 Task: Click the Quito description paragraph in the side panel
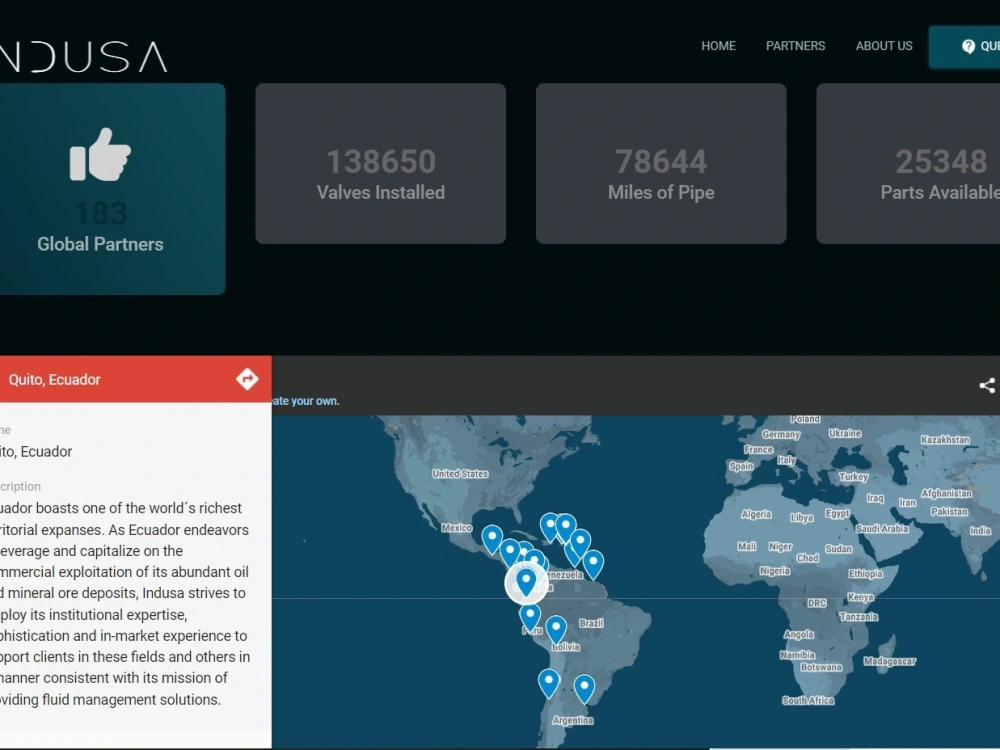tap(126, 603)
